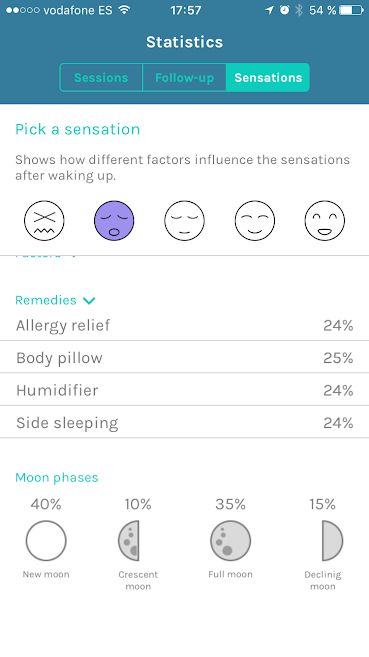This screenshot has width=369, height=657.
Task: Tap the Crescent moon icon
Action: [x=129, y=541]
